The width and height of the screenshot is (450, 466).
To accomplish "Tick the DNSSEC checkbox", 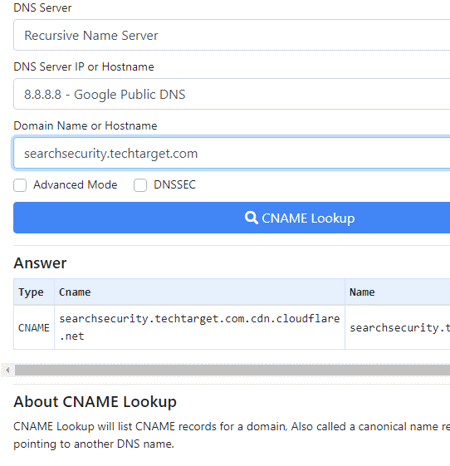I will pyautogui.click(x=140, y=185).
